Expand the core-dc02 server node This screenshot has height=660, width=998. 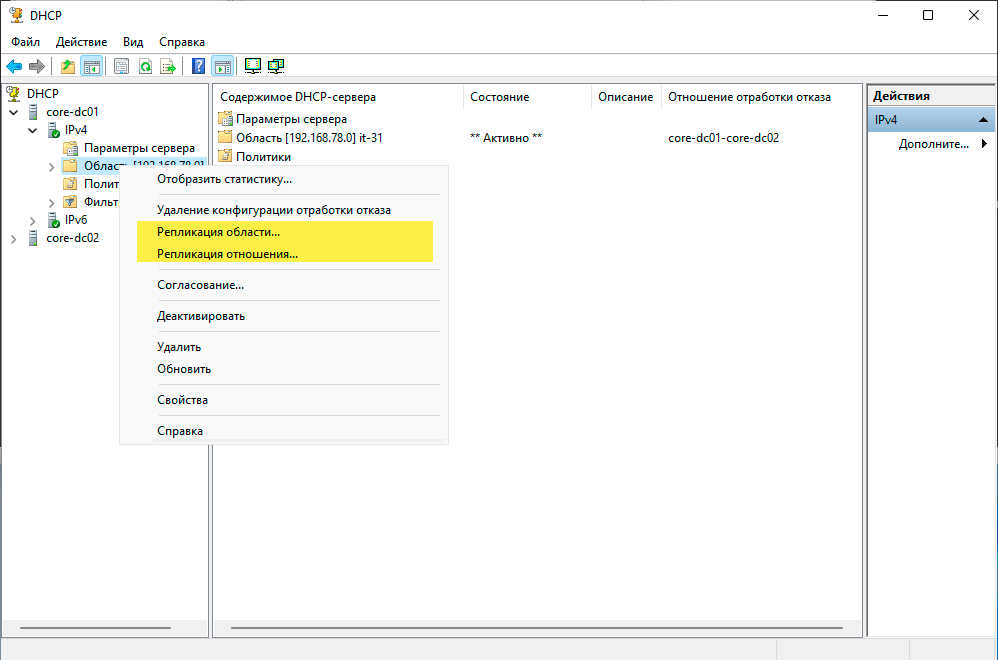[14, 238]
